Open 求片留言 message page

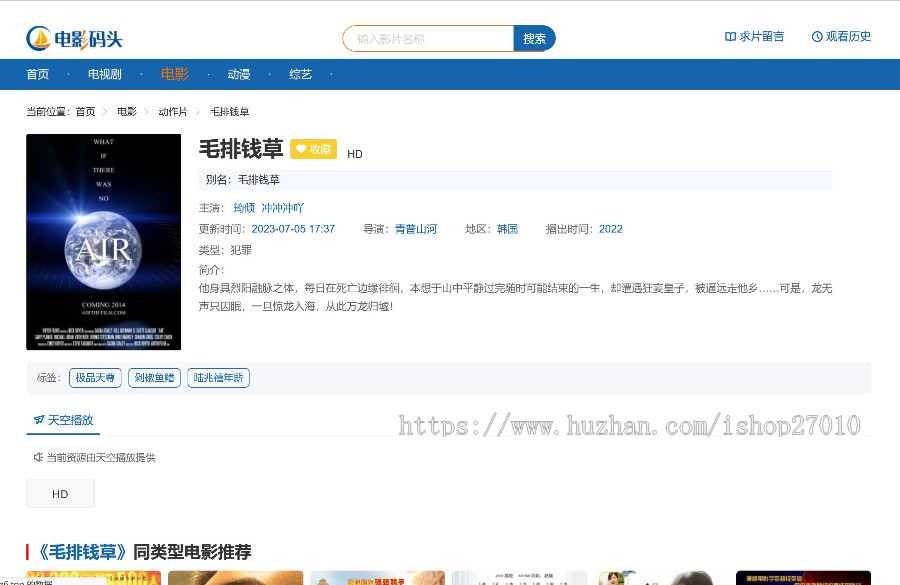[x=754, y=37]
